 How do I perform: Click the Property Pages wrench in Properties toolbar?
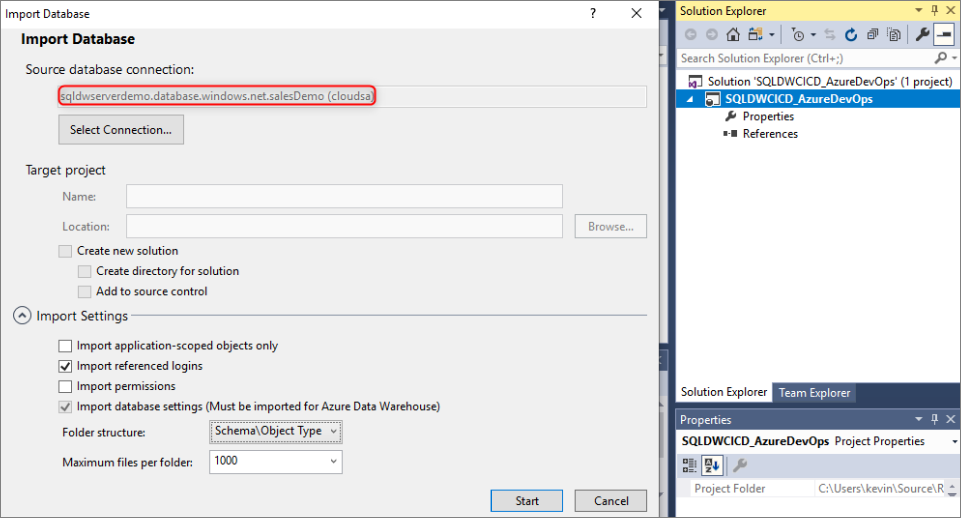pyautogui.click(x=740, y=465)
